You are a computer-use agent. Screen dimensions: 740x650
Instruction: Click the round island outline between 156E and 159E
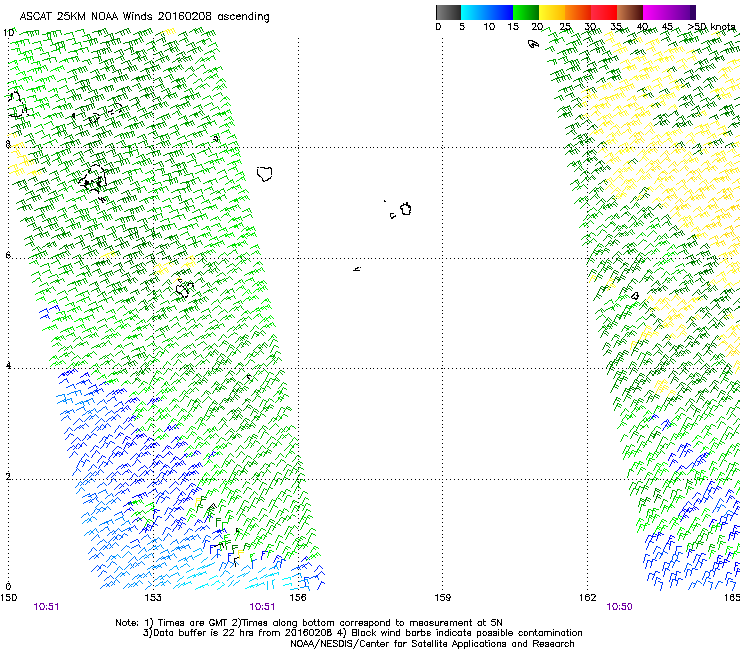(x=406, y=209)
